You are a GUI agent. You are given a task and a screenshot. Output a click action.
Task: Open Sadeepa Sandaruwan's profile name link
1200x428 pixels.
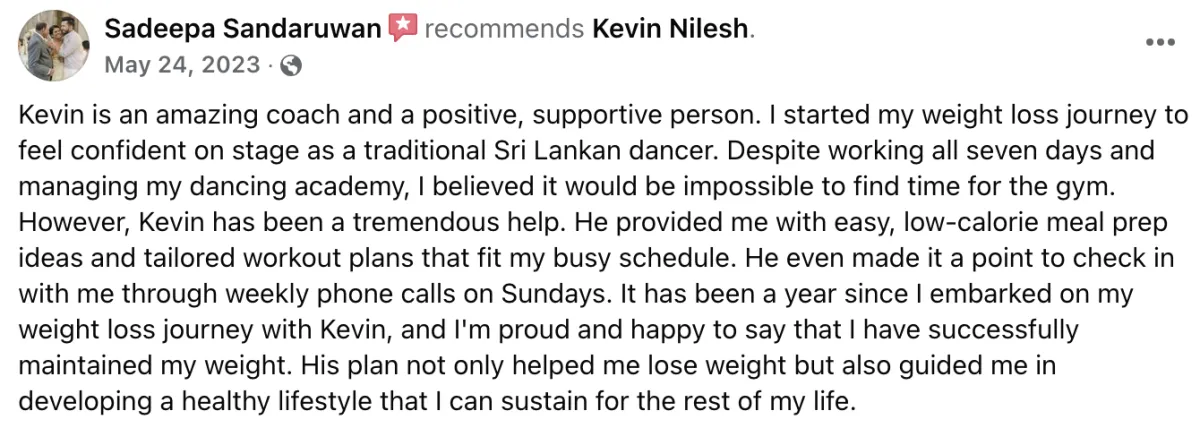(x=243, y=29)
